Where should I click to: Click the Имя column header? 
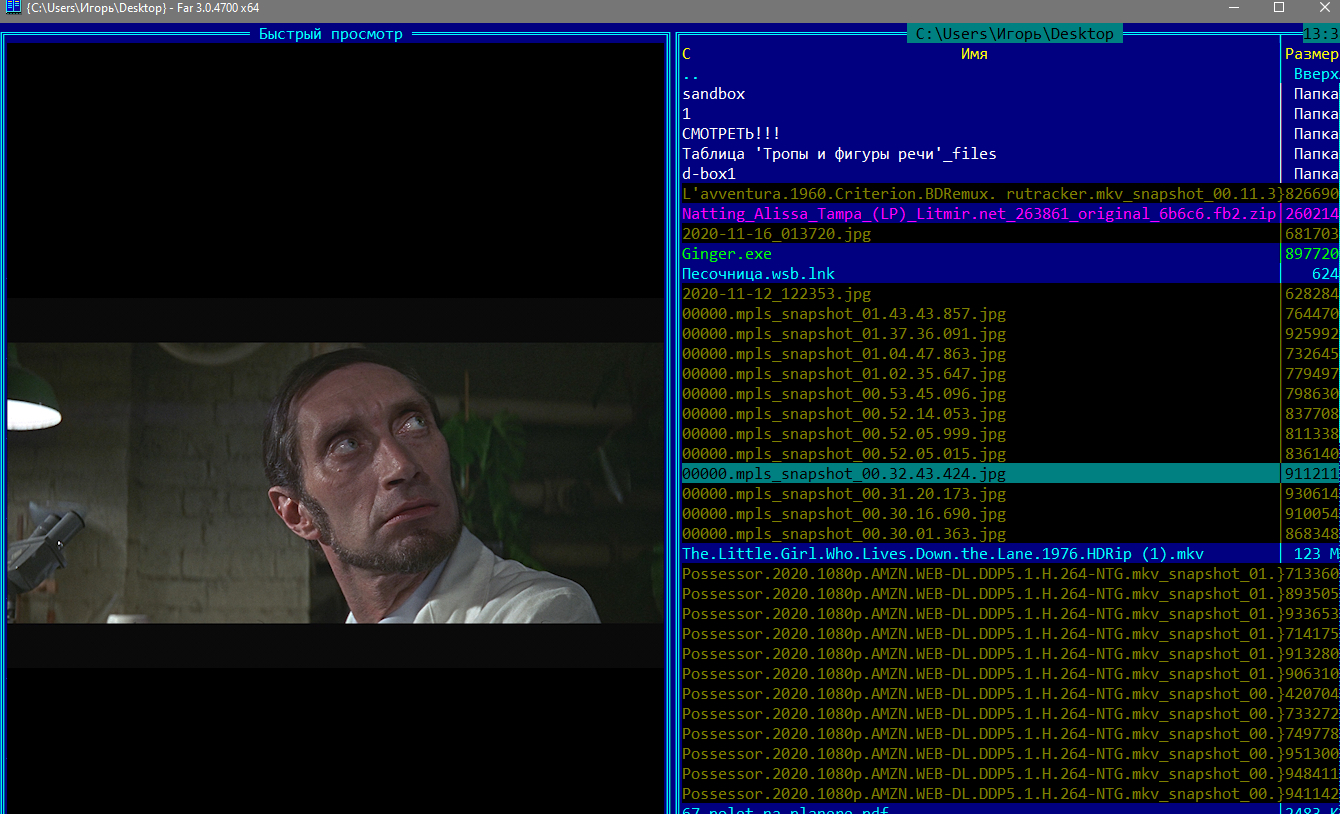(973, 54)
